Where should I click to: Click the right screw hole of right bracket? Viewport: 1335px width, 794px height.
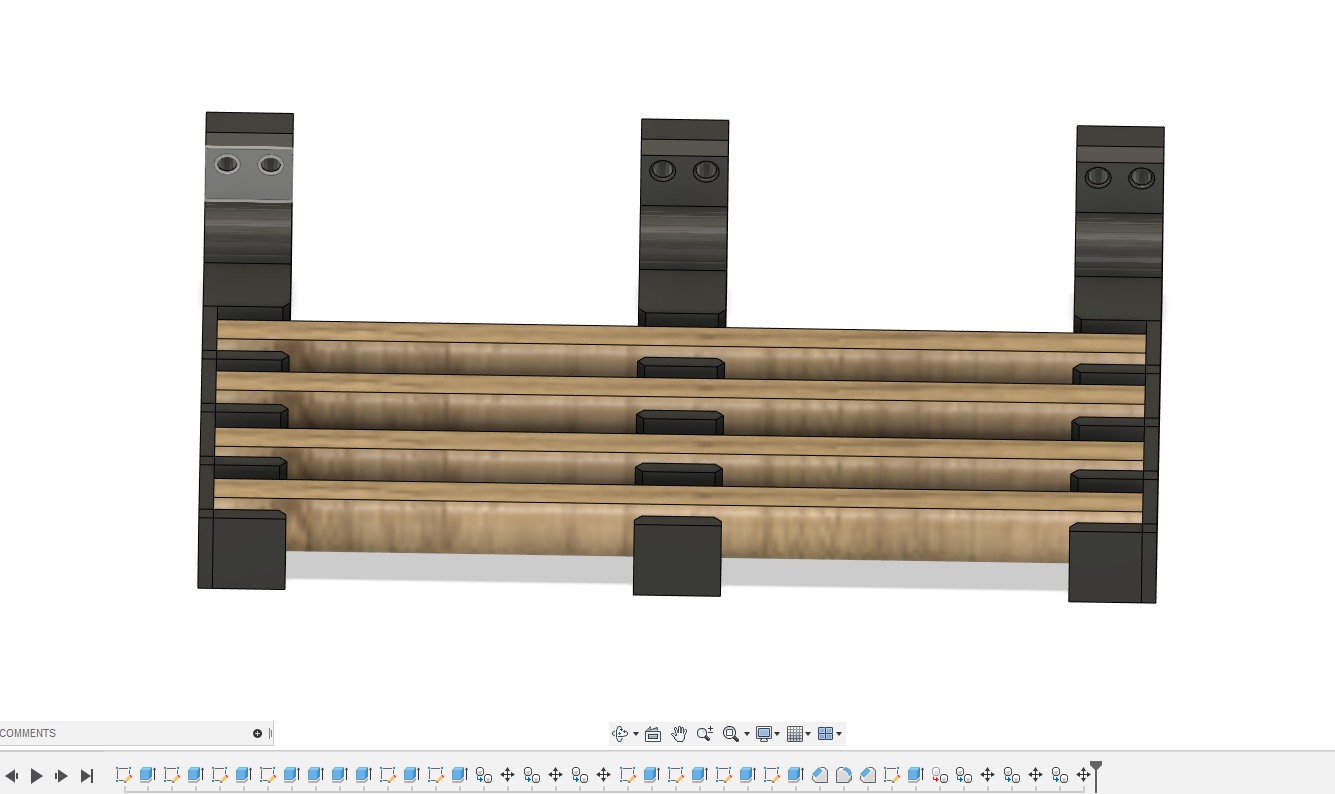[1141, 178]
